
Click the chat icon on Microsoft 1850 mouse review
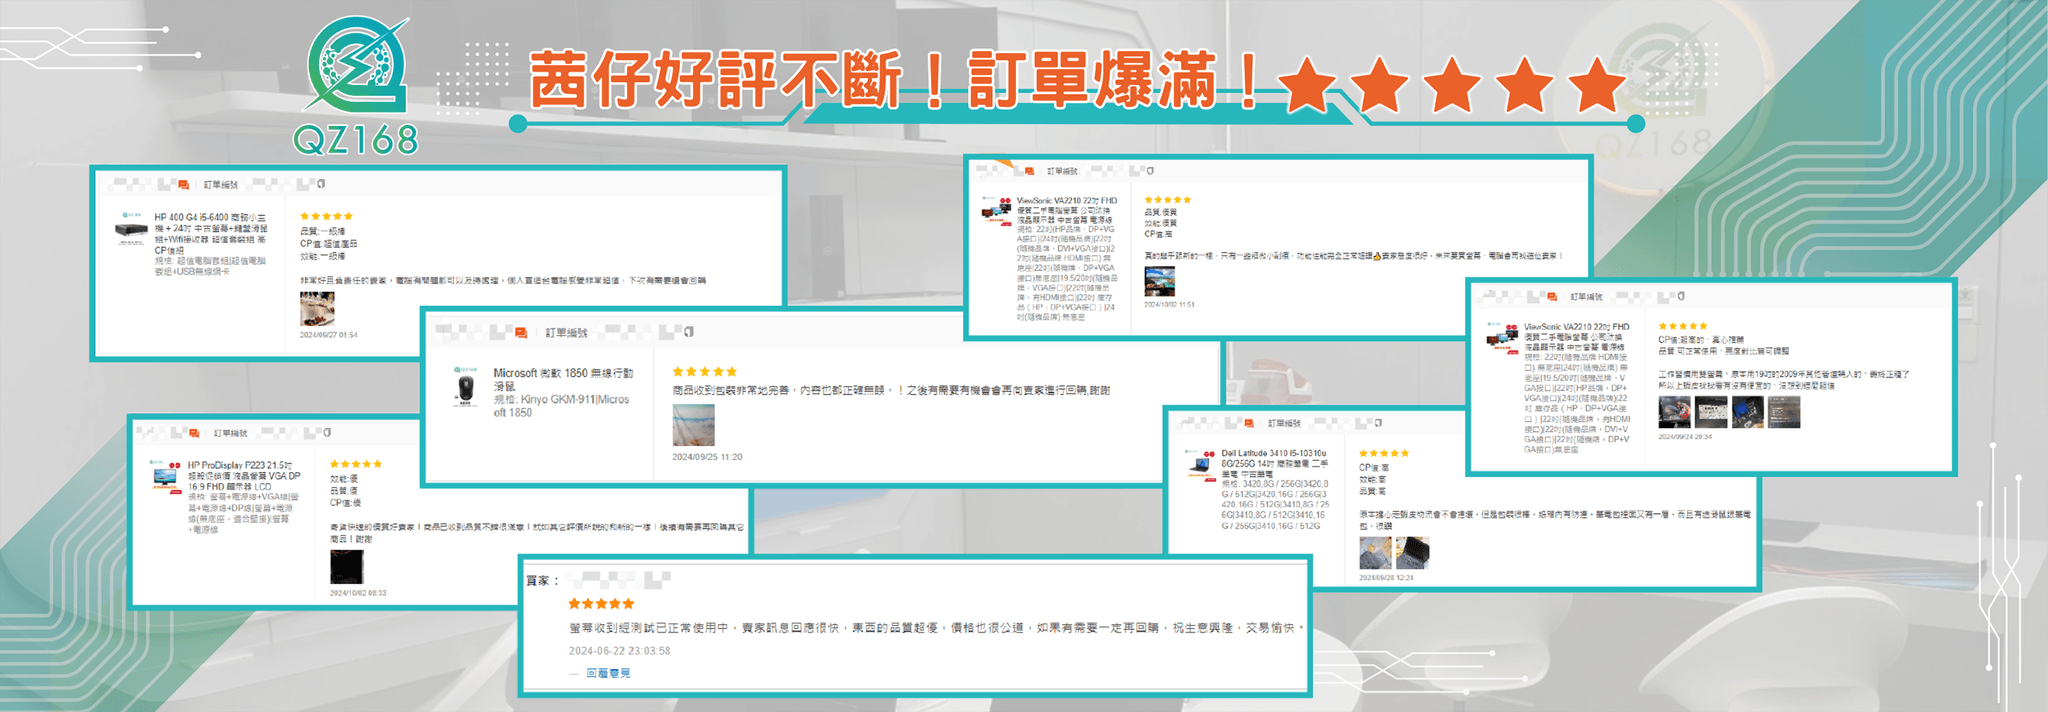(x=521, y=332)
